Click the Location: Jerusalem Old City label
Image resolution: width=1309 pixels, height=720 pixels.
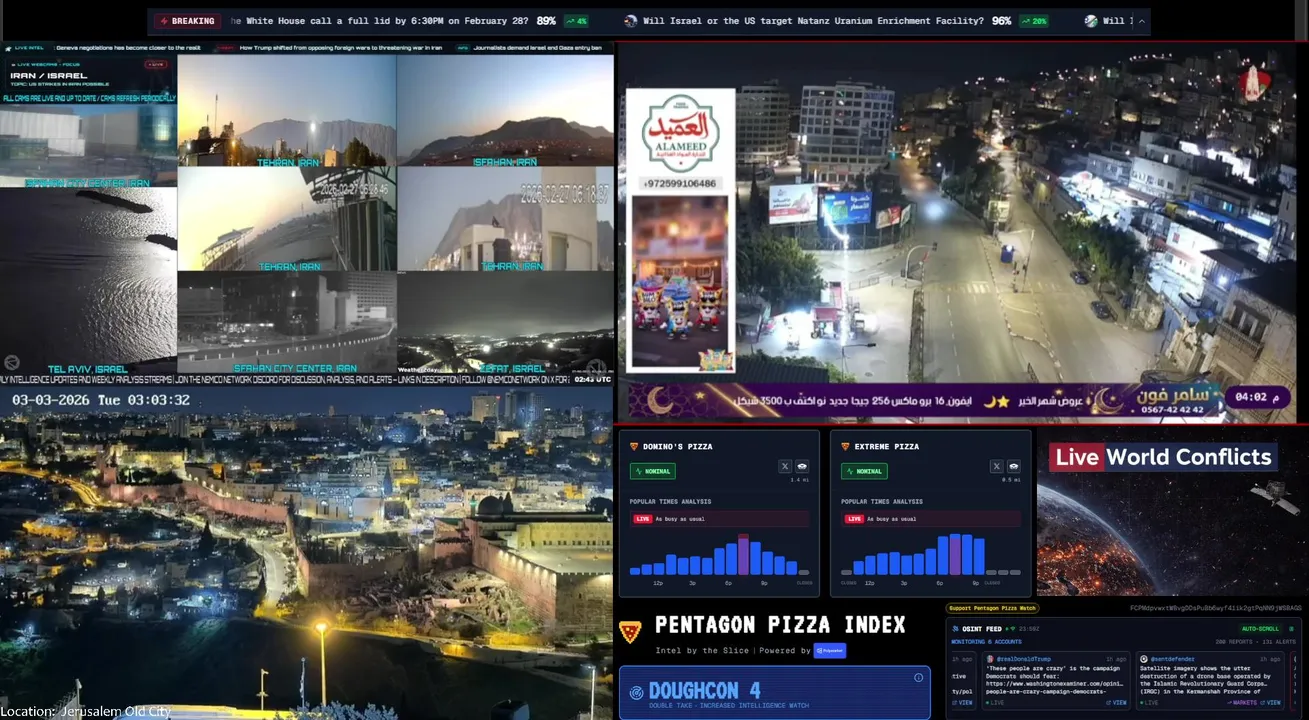click(x=86, y=711)
